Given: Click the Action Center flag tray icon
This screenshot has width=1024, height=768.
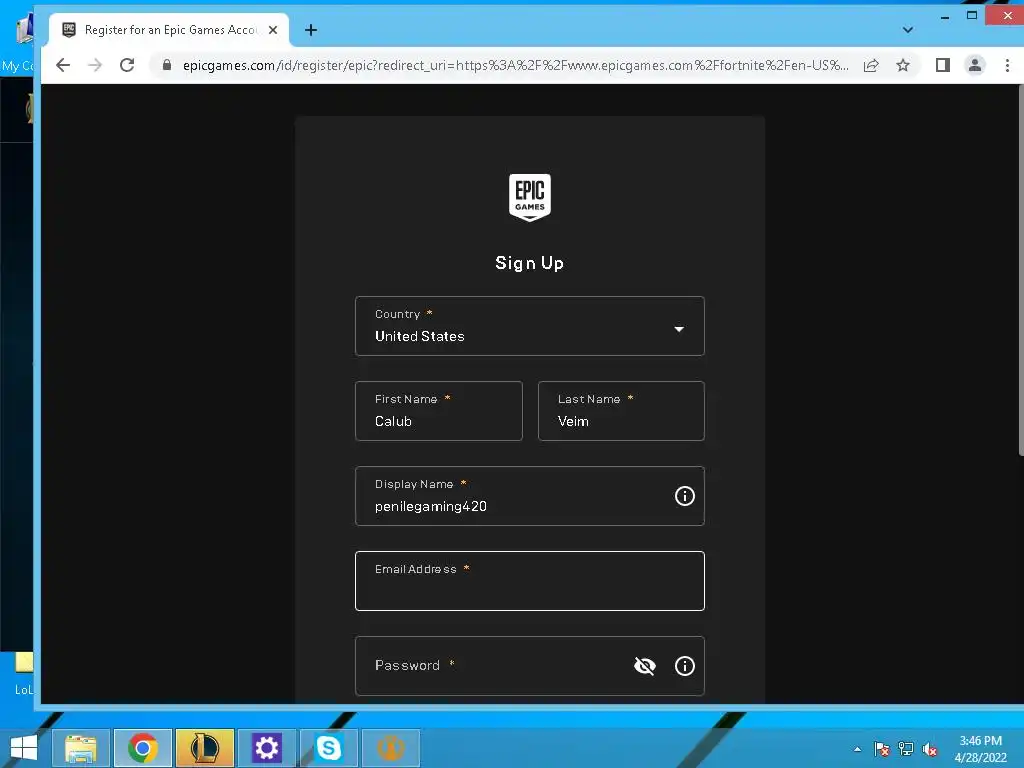Looking at the screenshot, I should click(x=882, y=749).
